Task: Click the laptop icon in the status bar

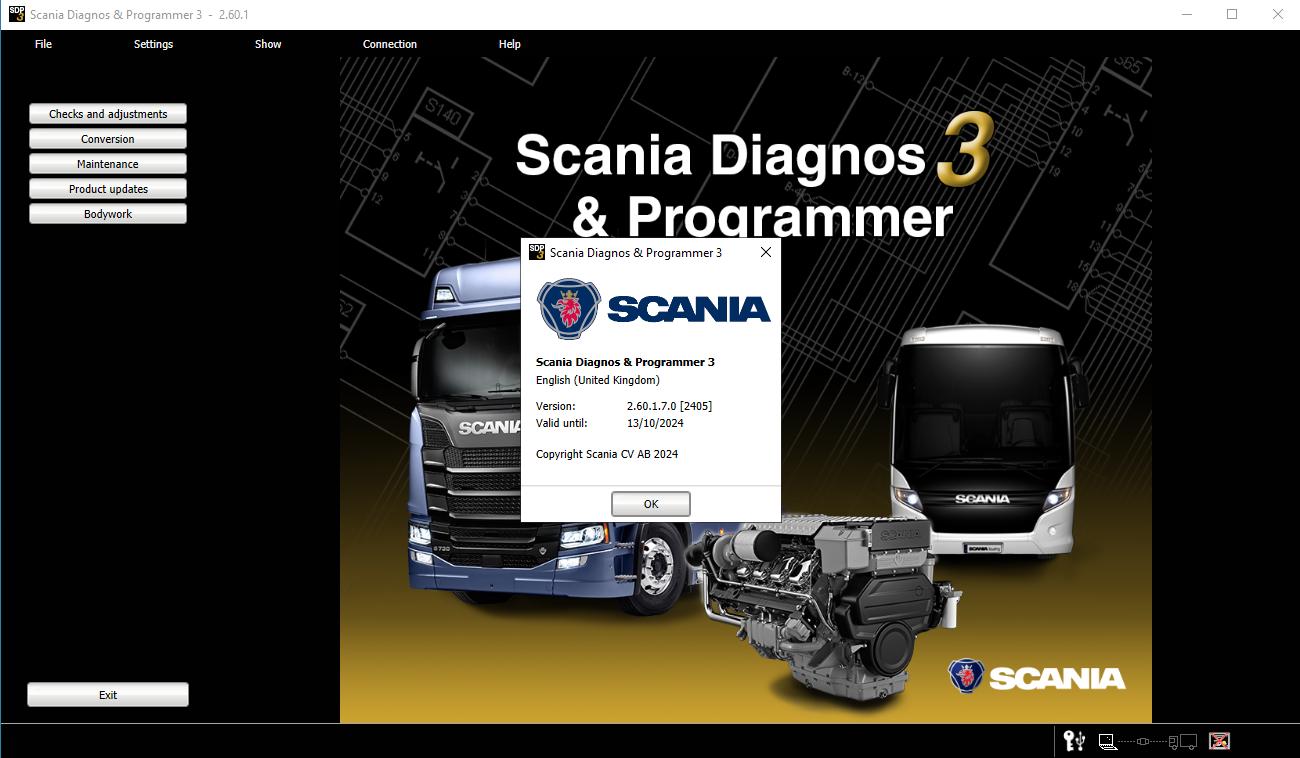Action: (1108, 742)
